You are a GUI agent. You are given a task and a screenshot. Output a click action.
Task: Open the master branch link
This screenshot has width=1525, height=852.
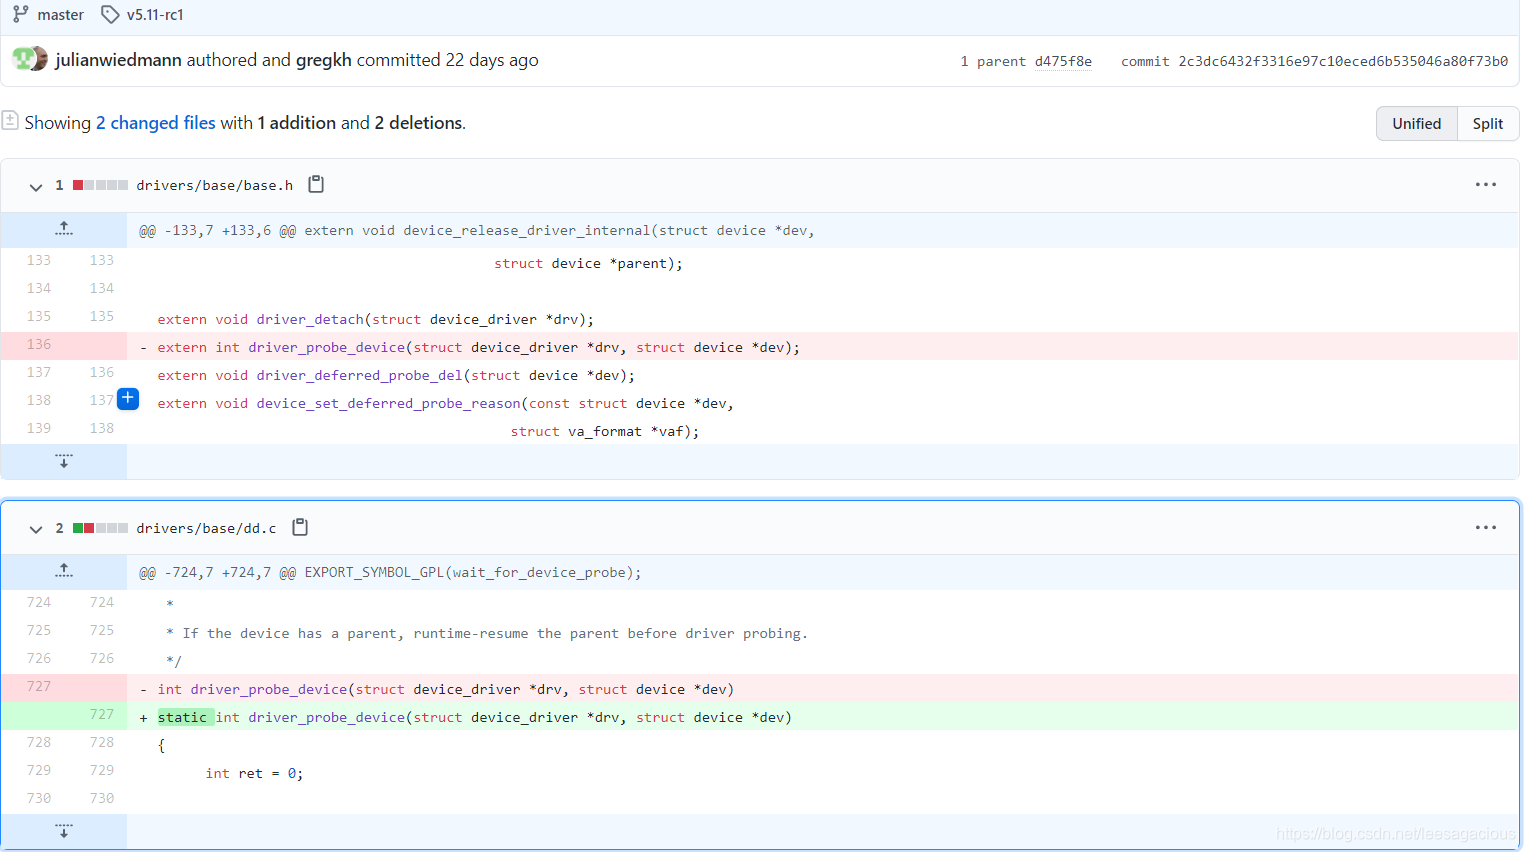(x=60, y=15)
